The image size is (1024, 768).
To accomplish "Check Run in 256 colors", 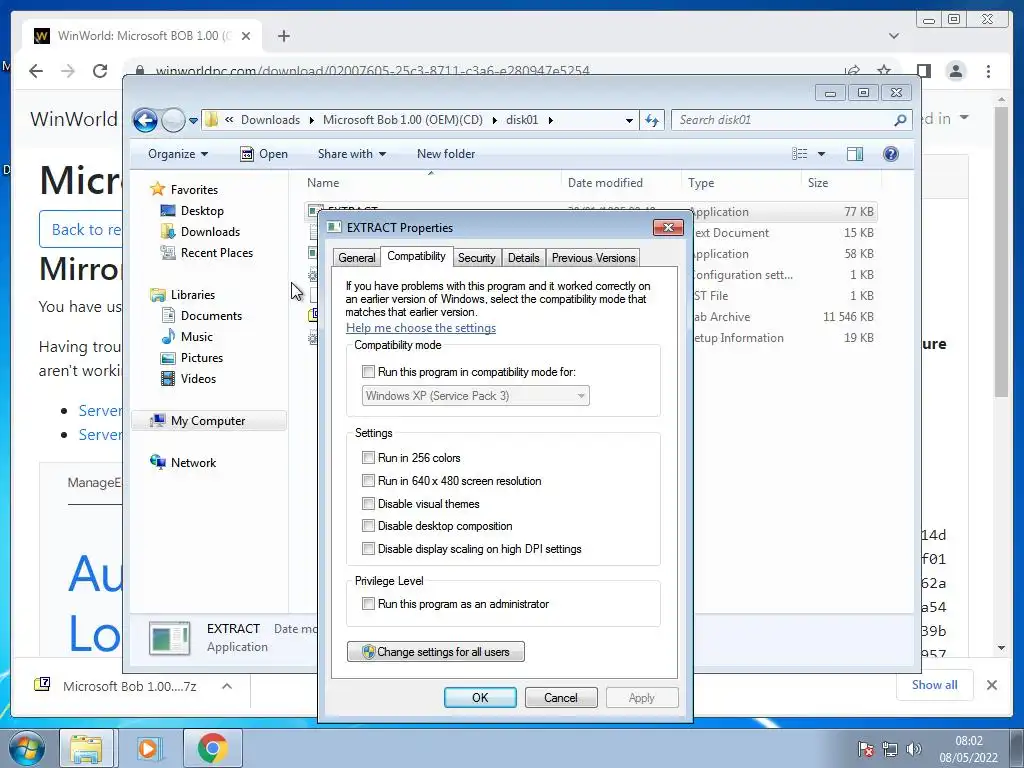I will coord(368,458).
